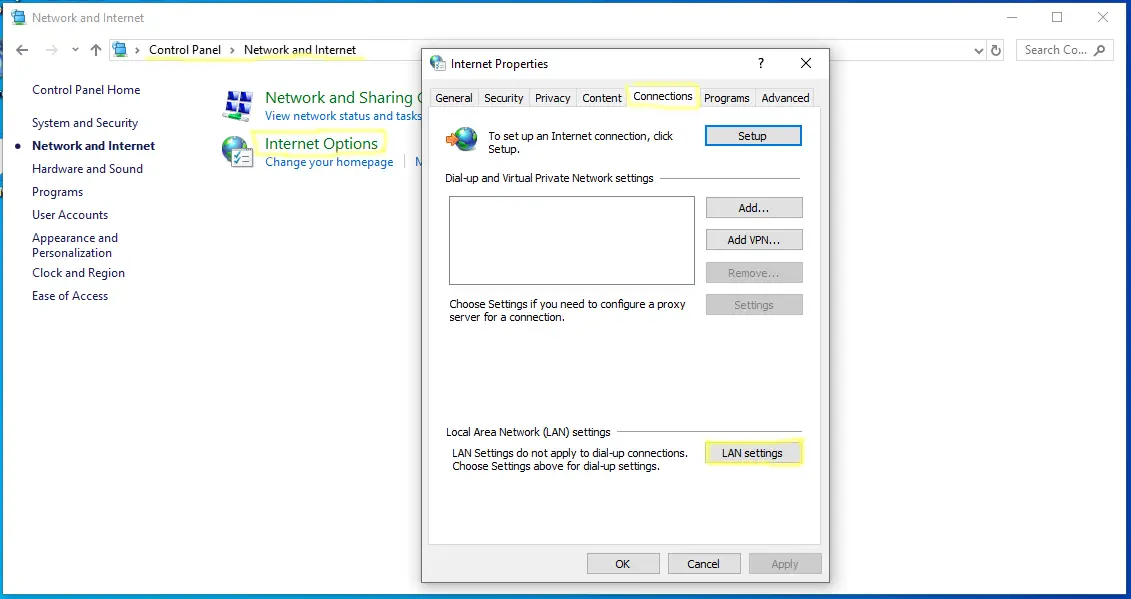
Task: Switch to the Security tab
Action: pos(503,98)
